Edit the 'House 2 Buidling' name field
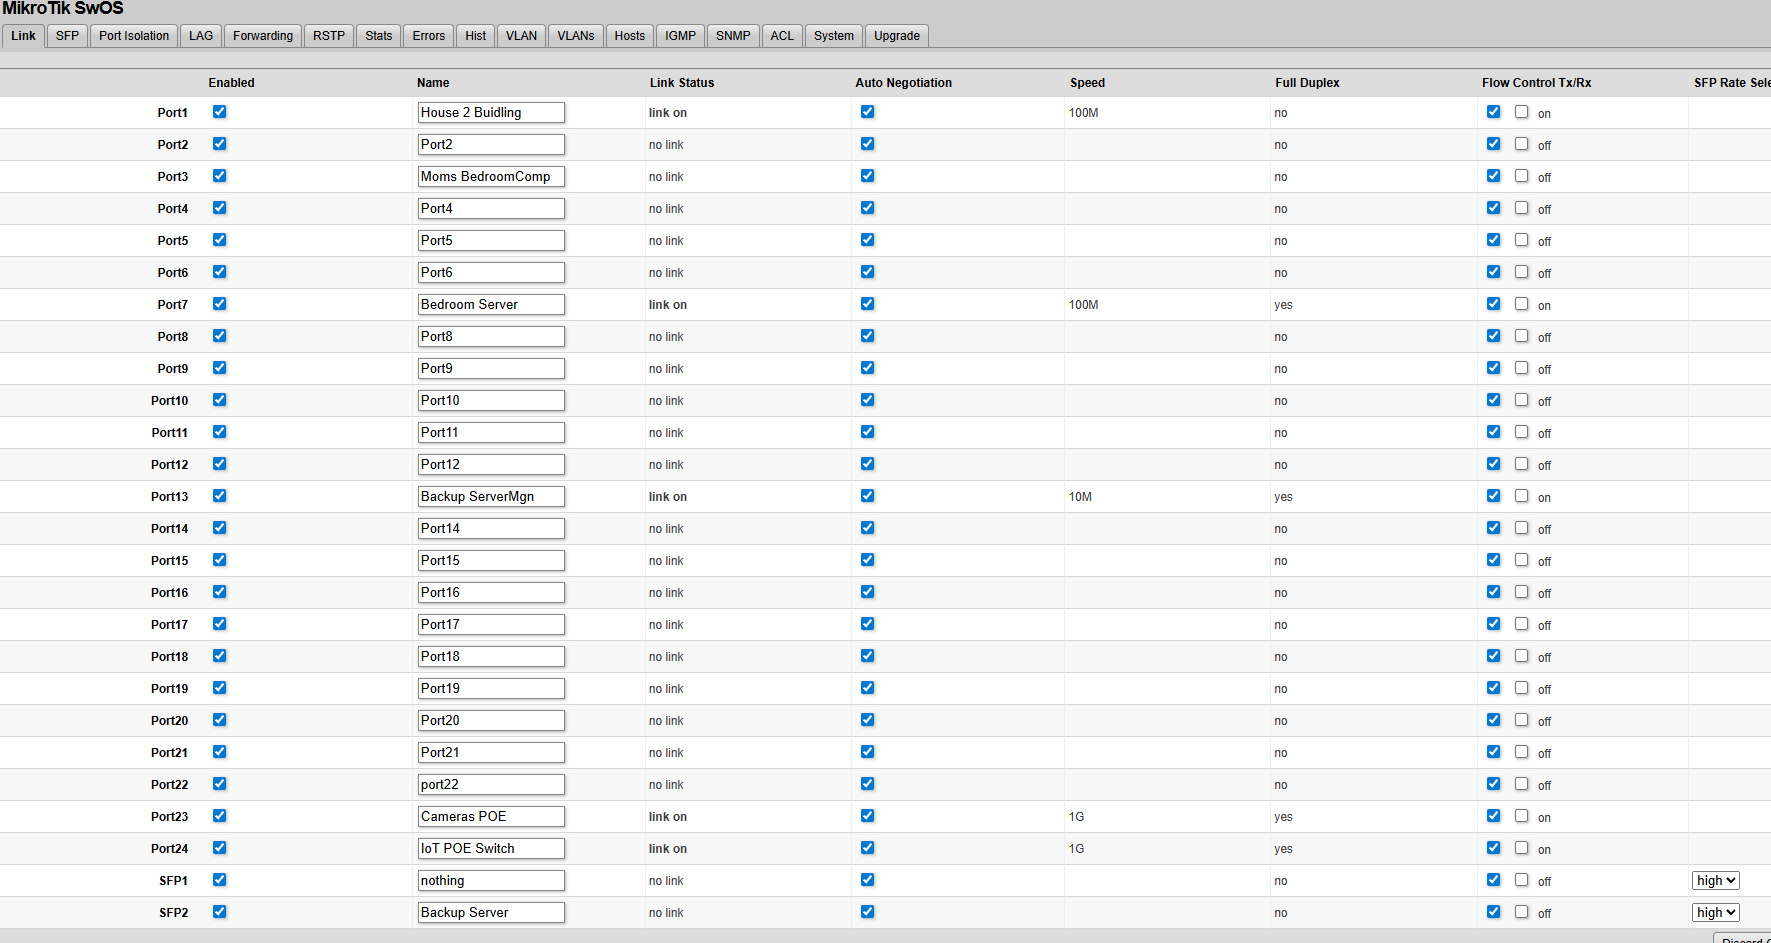 click(x=491, y=113)
